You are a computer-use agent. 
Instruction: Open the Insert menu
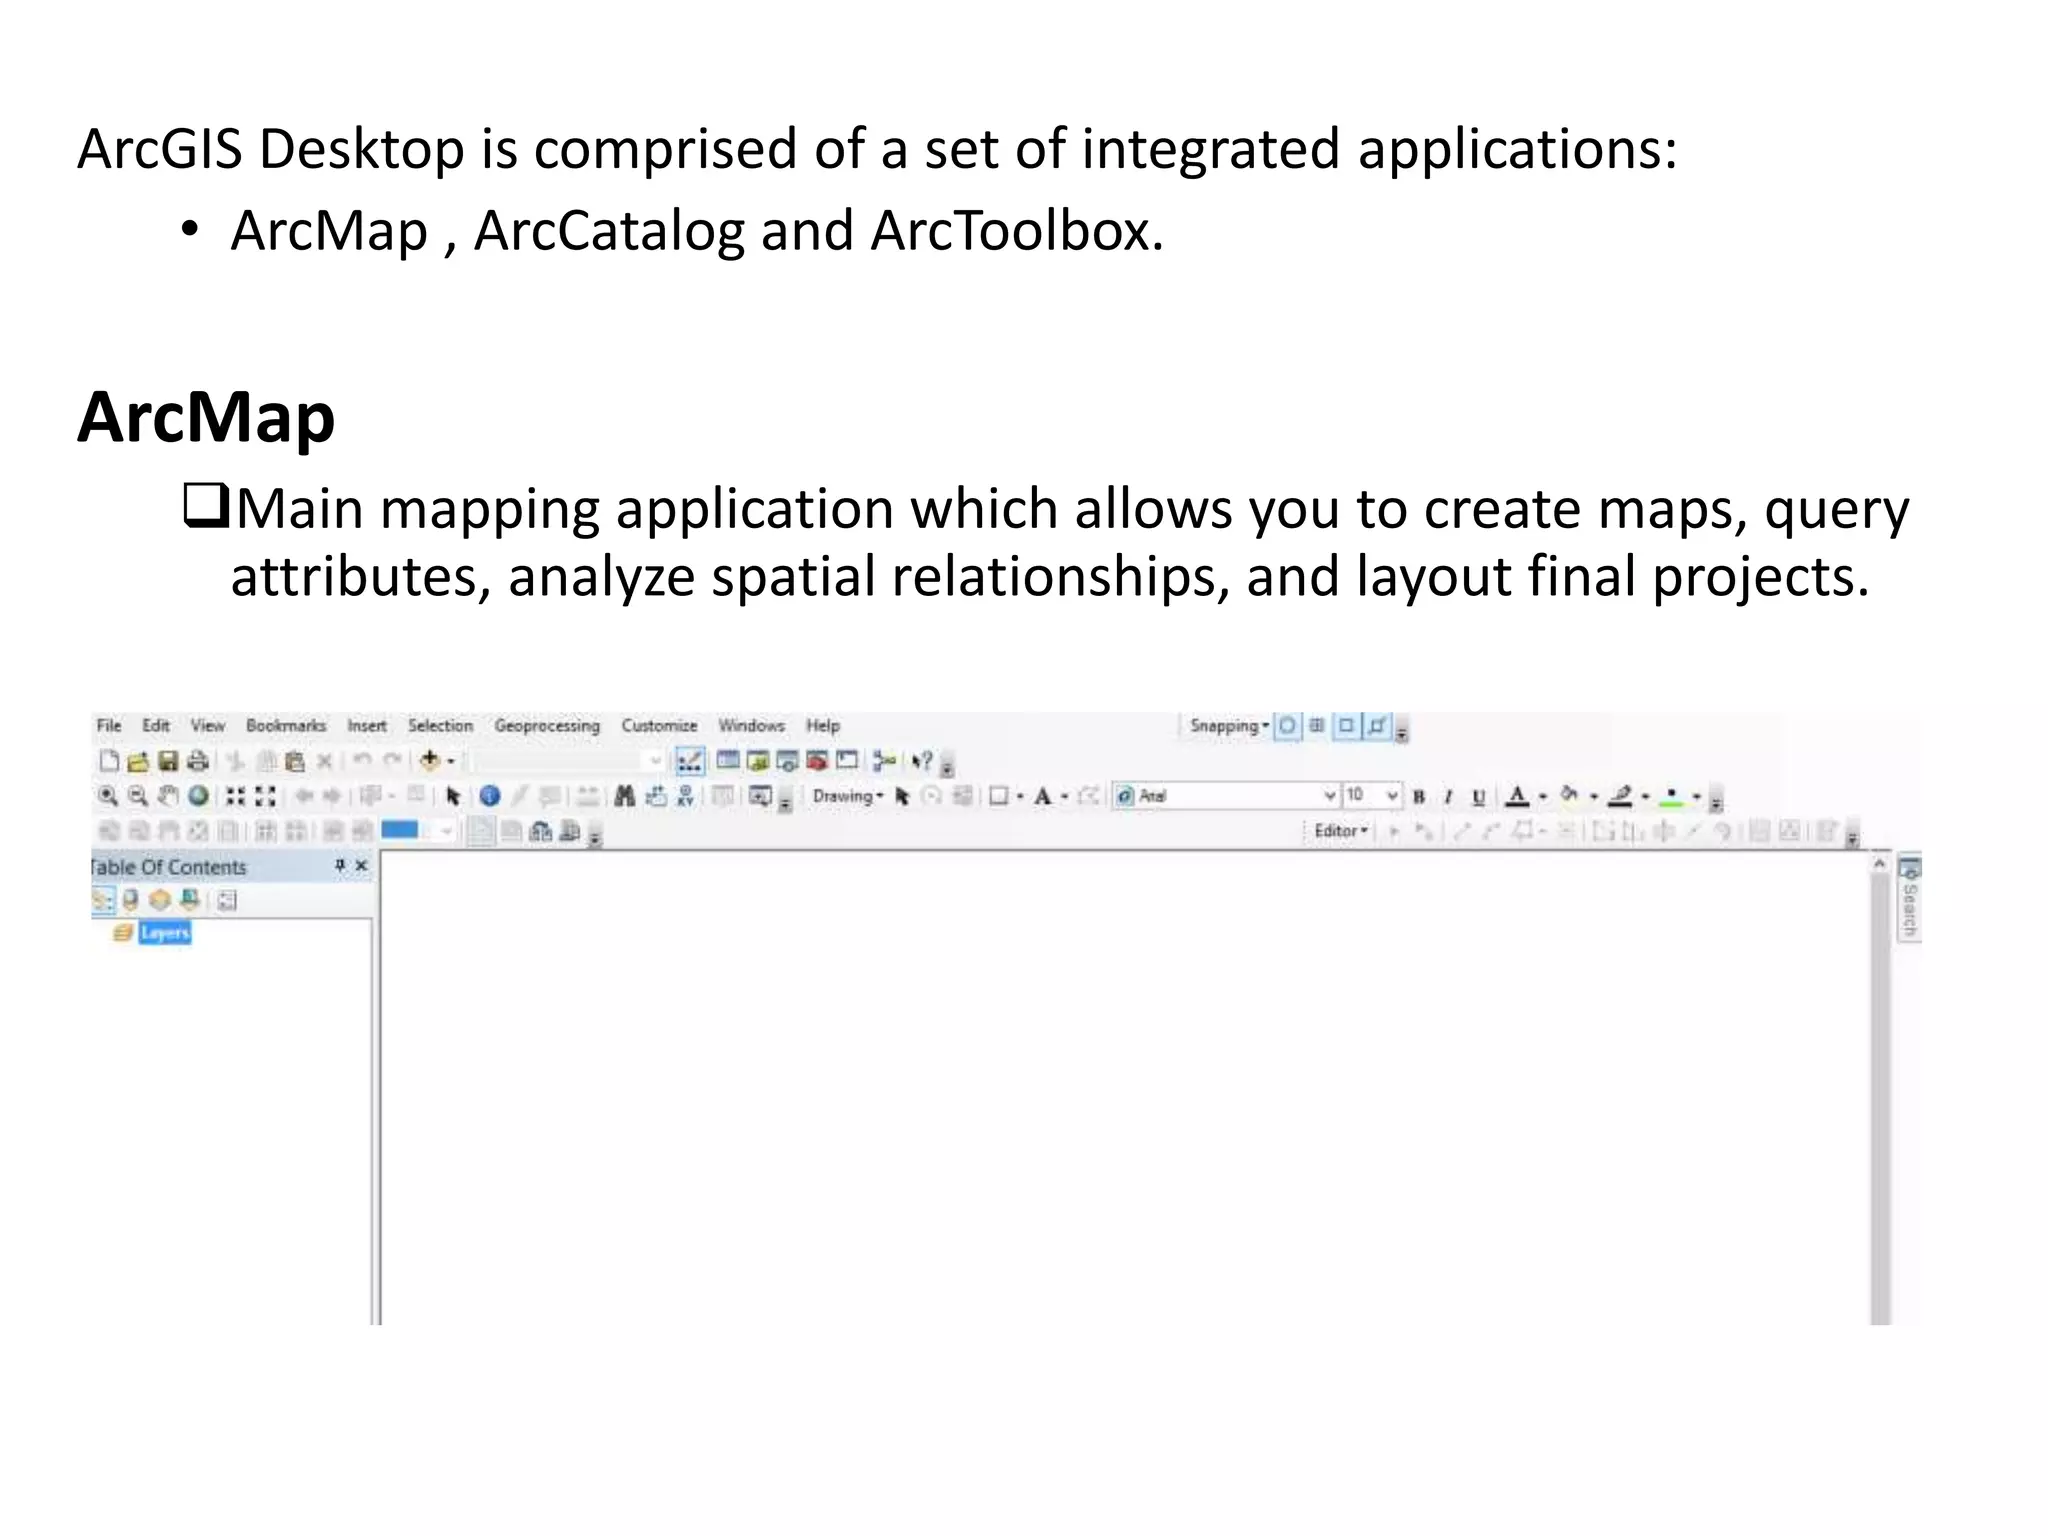tap(367, 725)
